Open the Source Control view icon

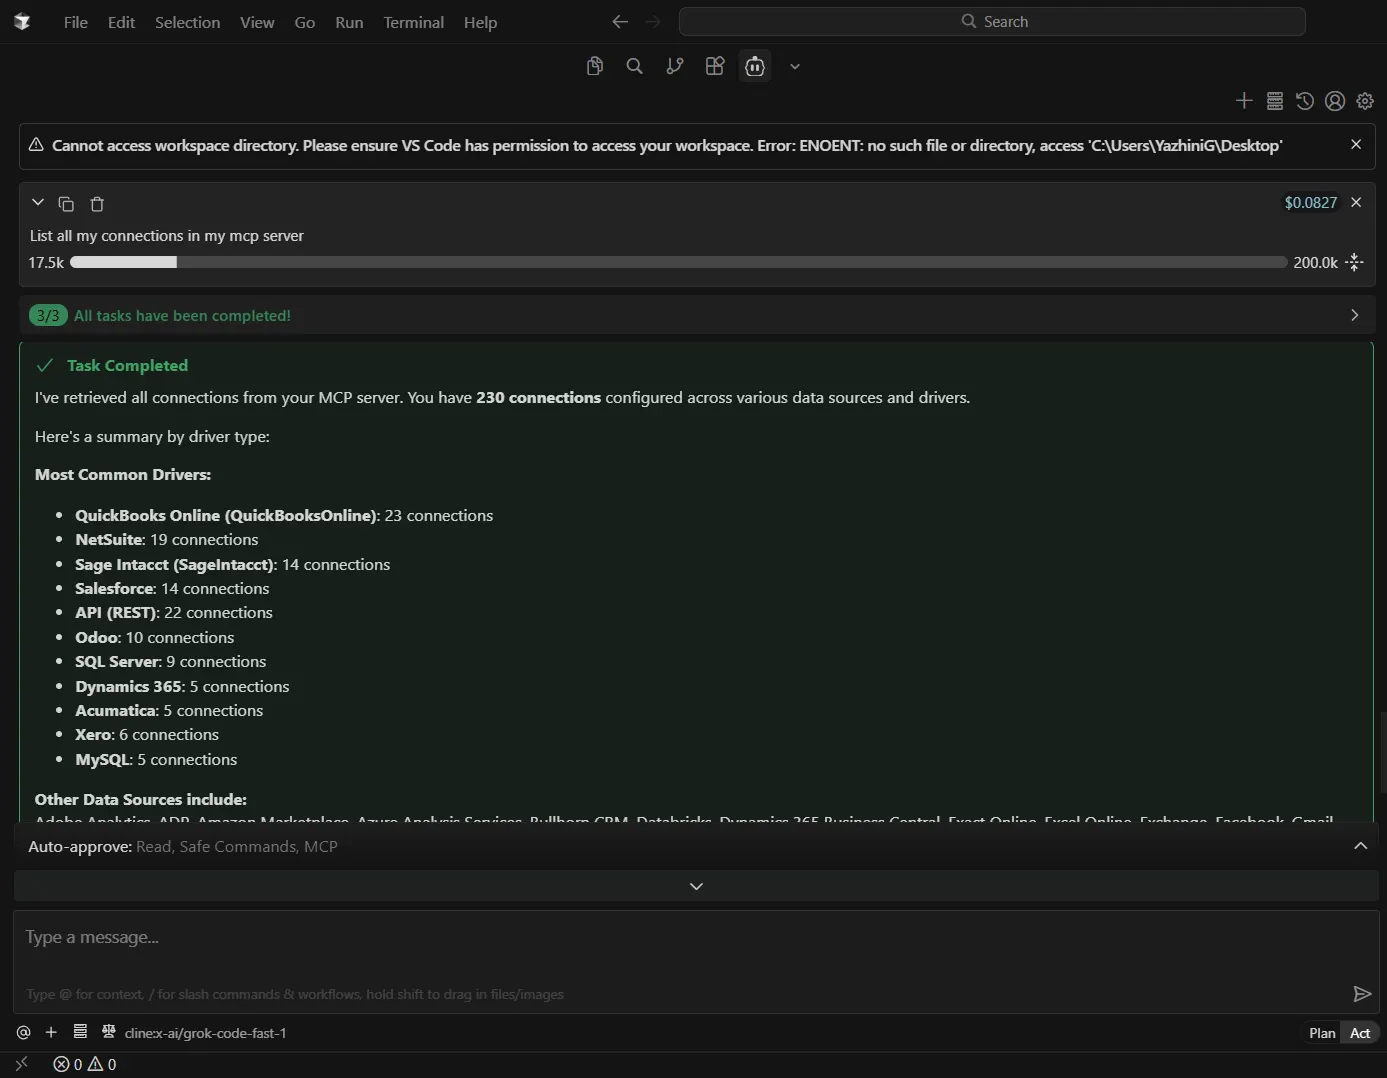pos(675,66)
